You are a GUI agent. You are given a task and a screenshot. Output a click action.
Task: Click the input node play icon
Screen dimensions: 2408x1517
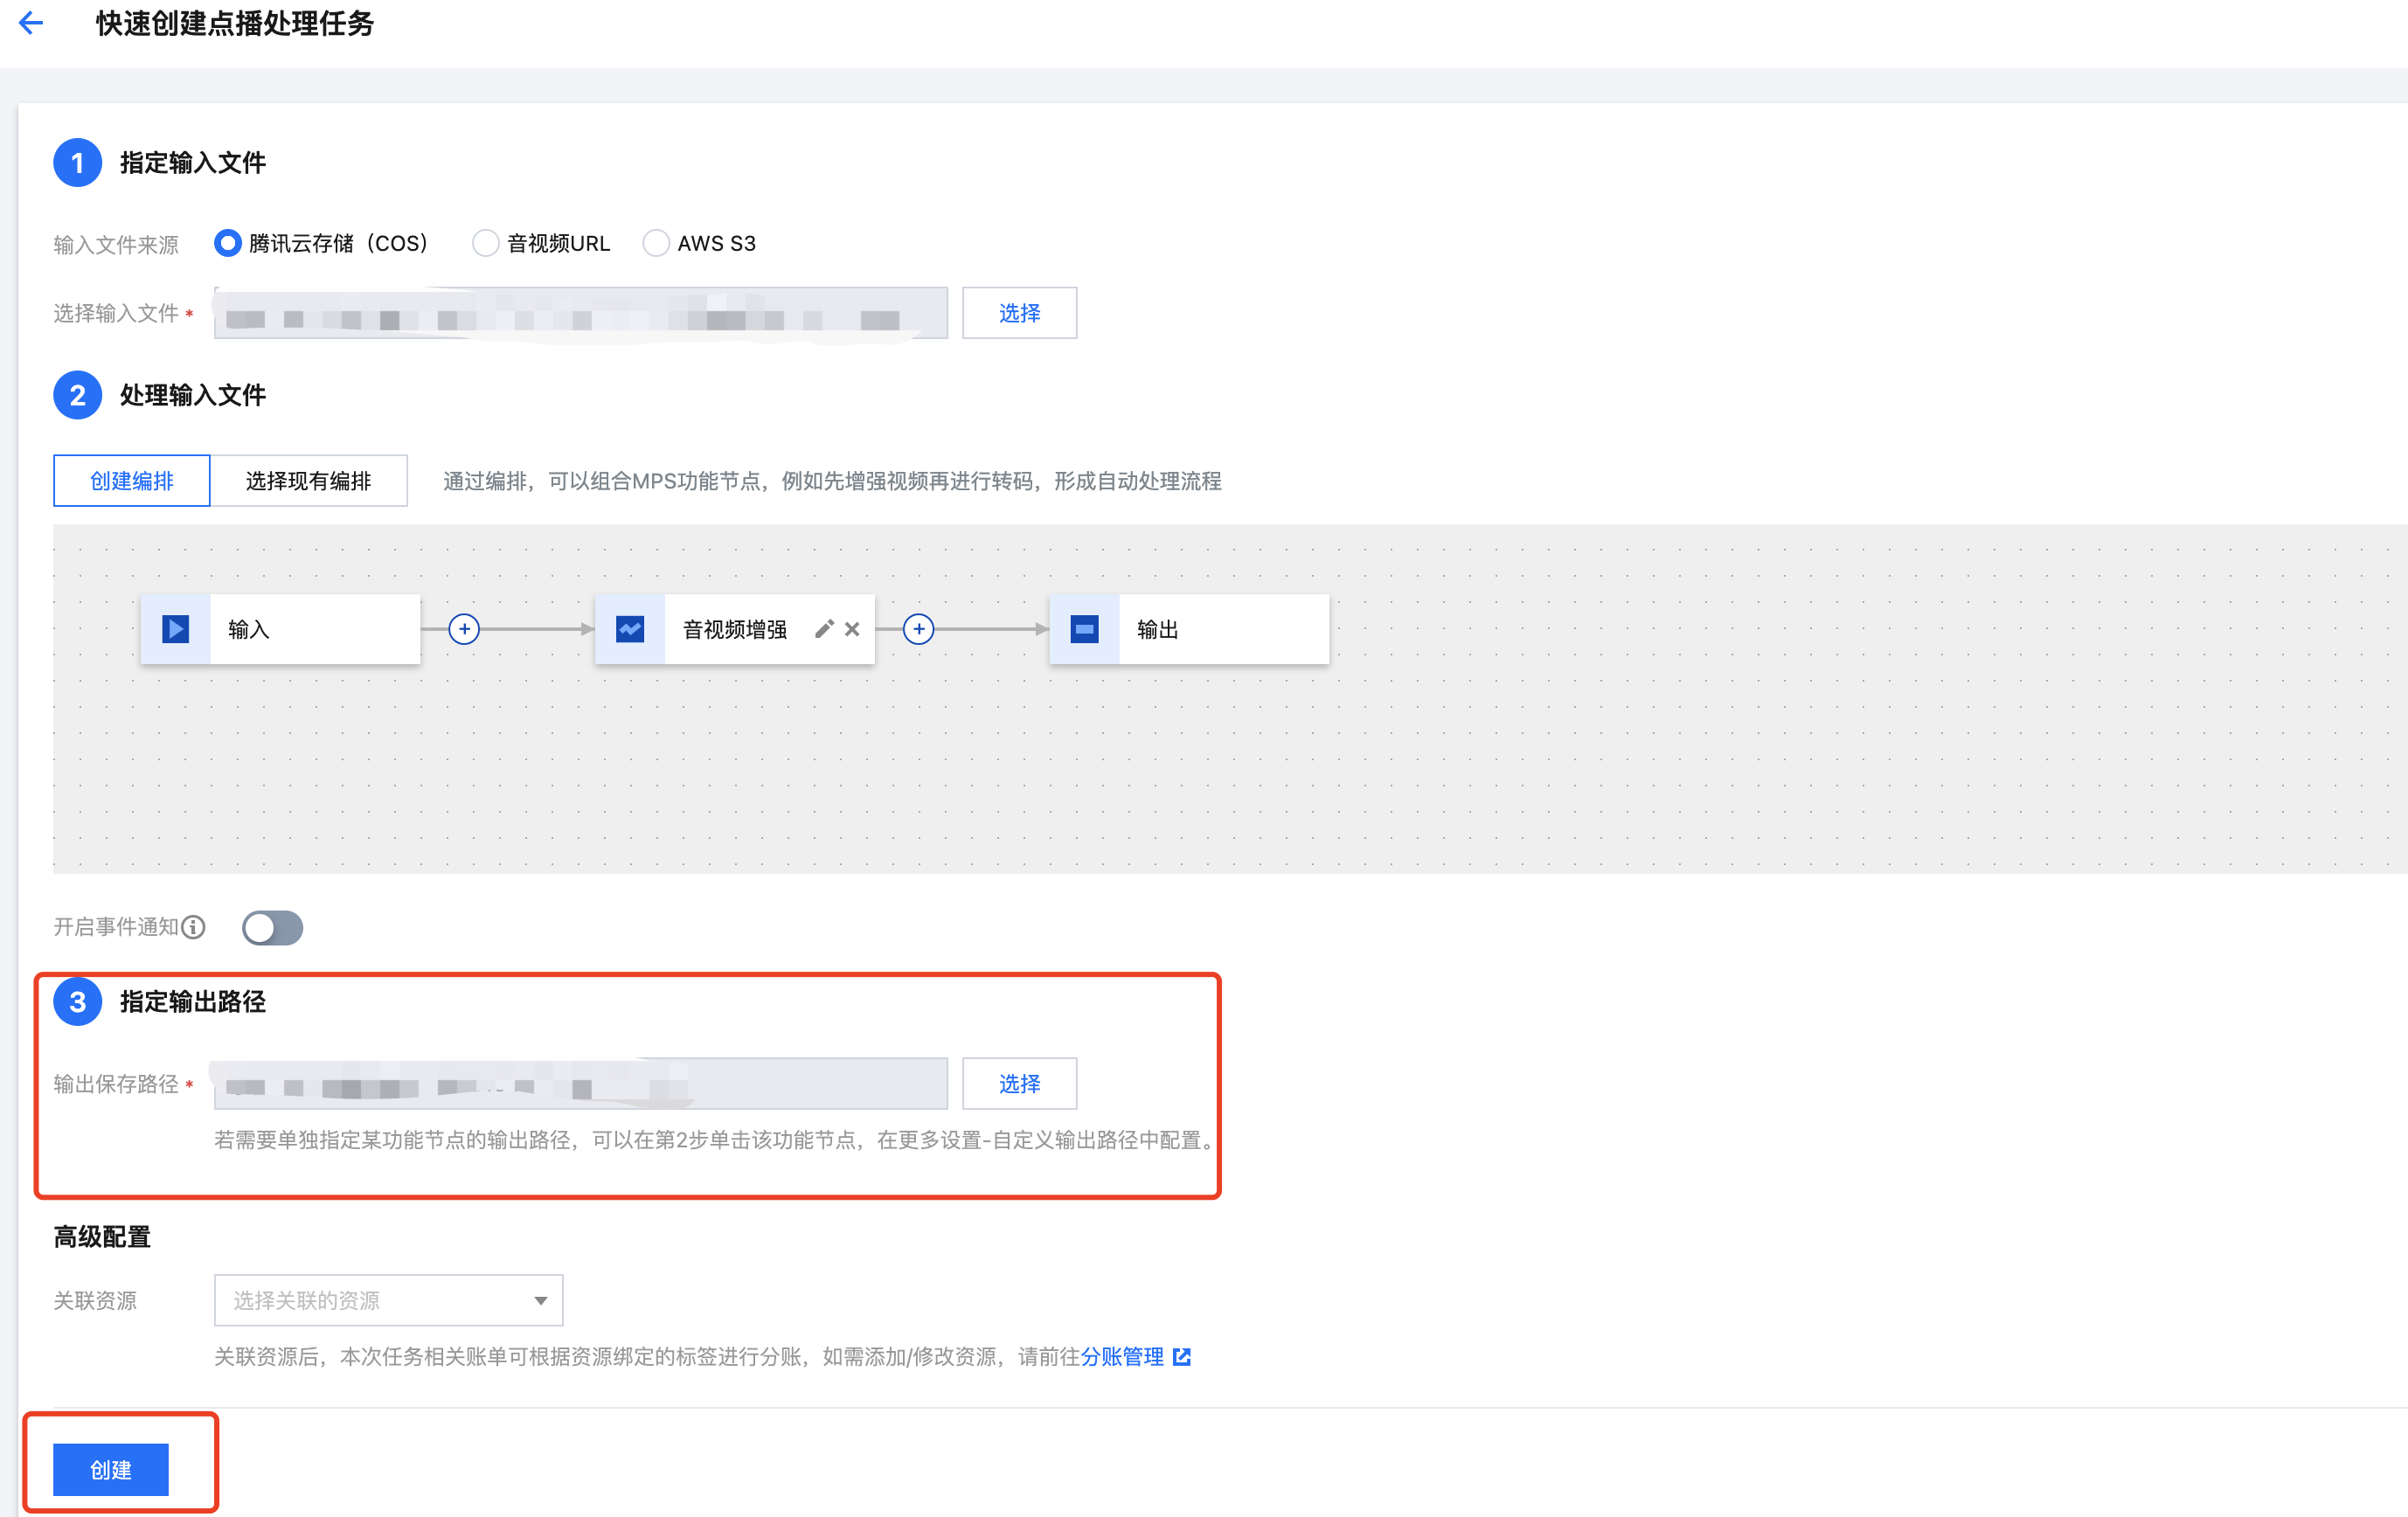[176, 629]
